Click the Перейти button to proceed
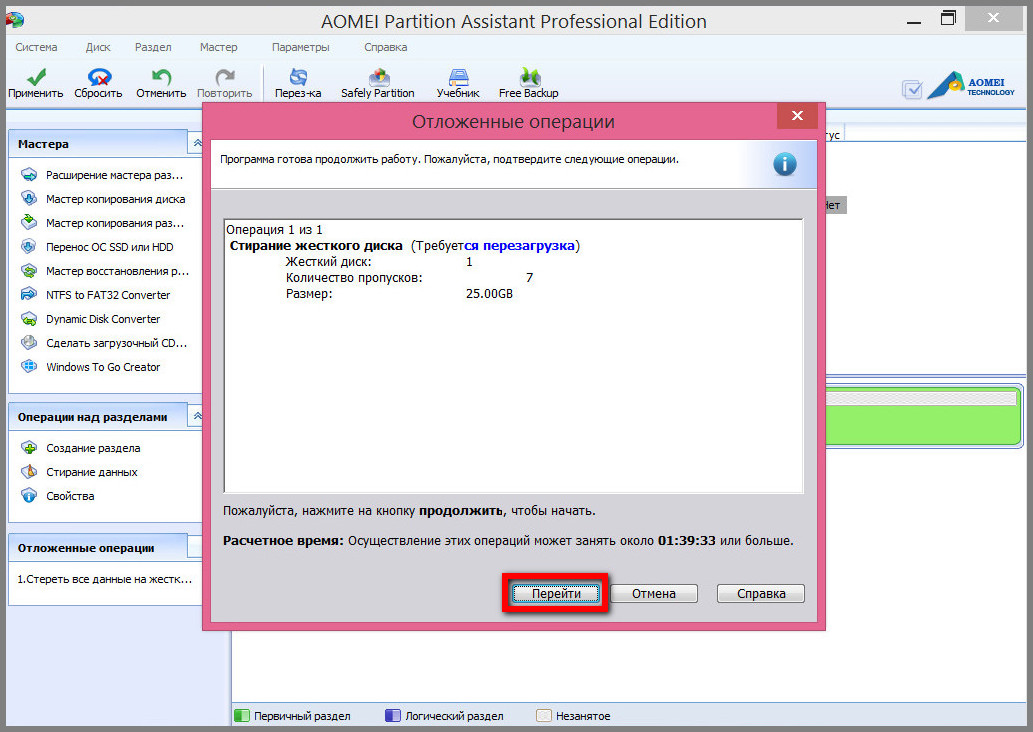The image size is (1033, 732). (556, 594)
